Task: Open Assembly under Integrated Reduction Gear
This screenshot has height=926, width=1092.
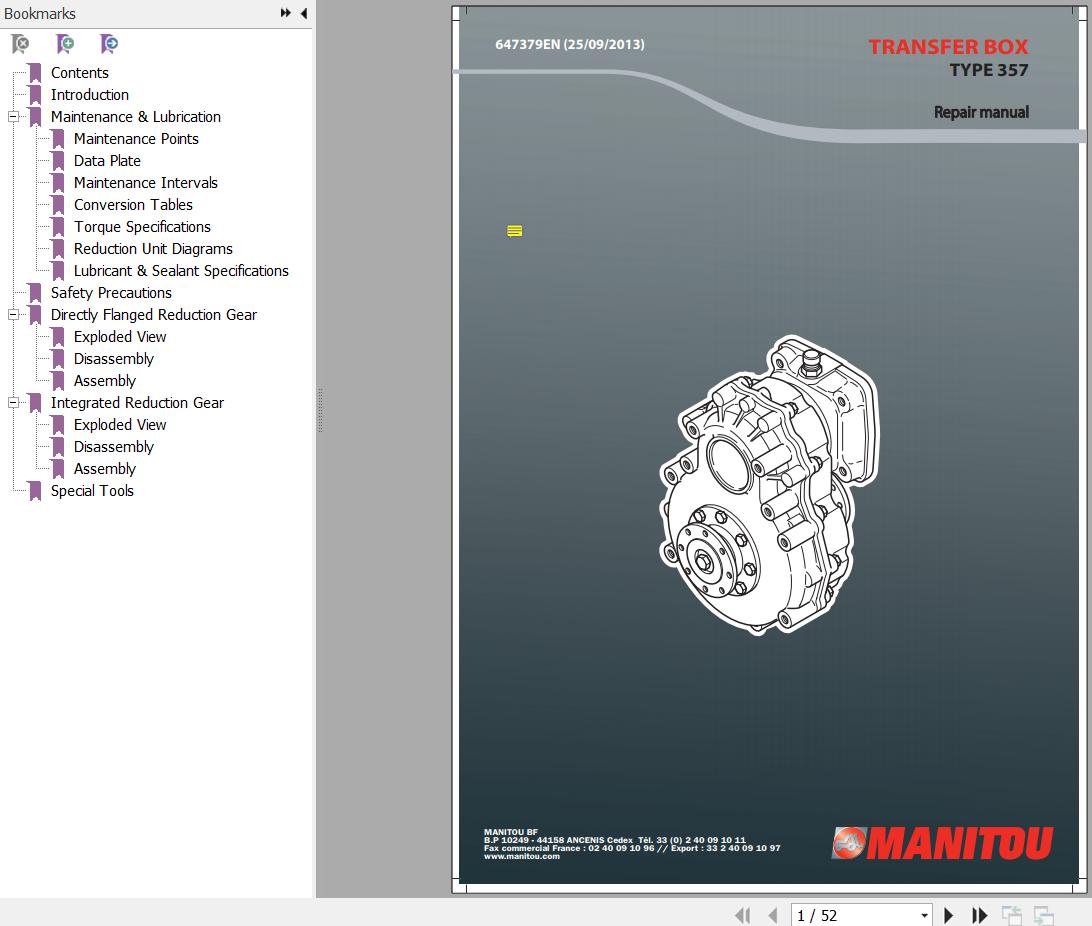Action: pos(104,469)
